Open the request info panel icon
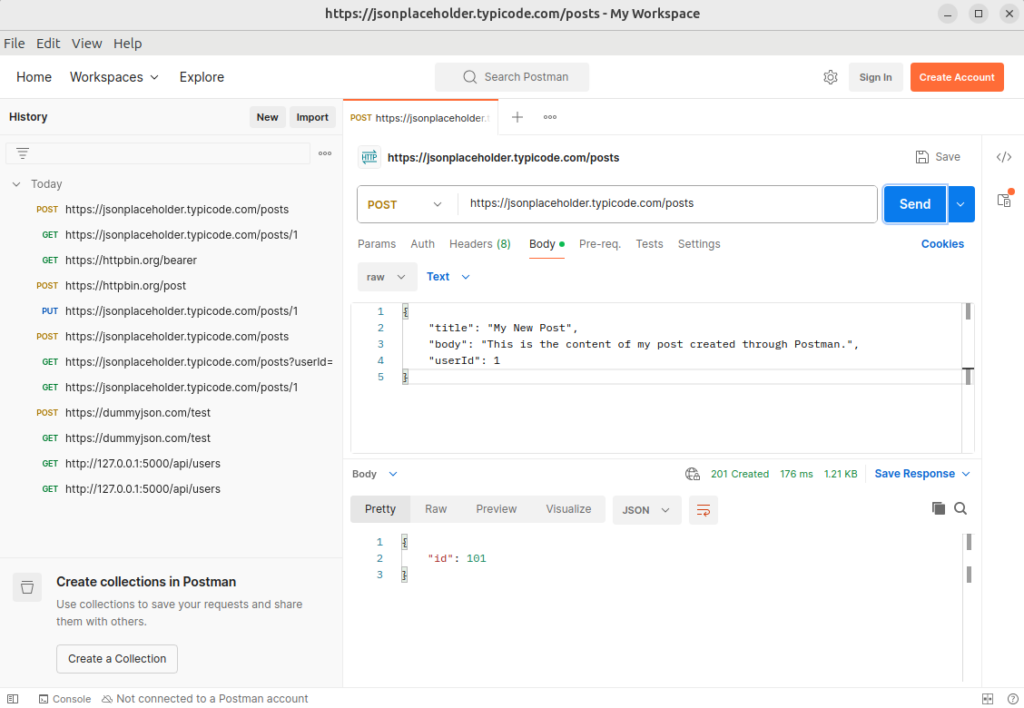Screen dimensions: 1024x708 point(1004,199)
